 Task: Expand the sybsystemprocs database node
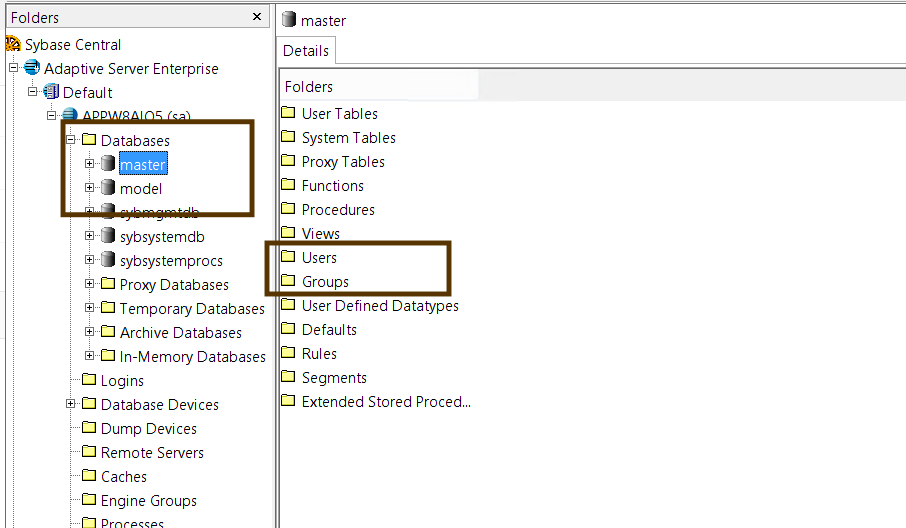[90, 259]
